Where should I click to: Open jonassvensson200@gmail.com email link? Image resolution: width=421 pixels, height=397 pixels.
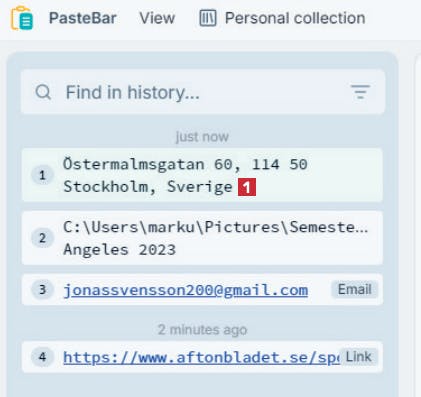click(x=186, y=290)
